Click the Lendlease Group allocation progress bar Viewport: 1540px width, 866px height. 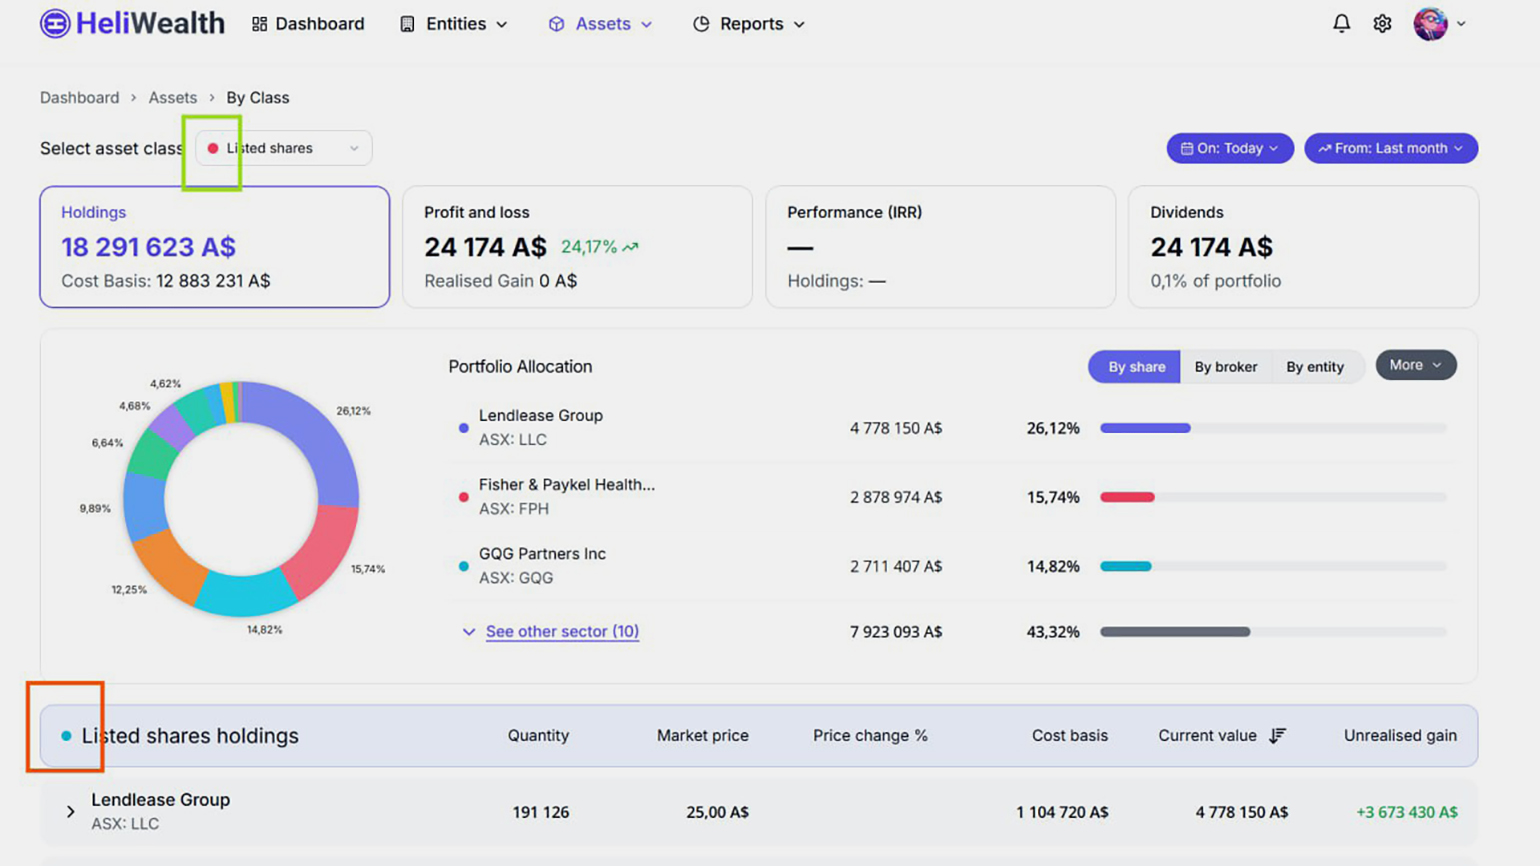pos(1272,428)
